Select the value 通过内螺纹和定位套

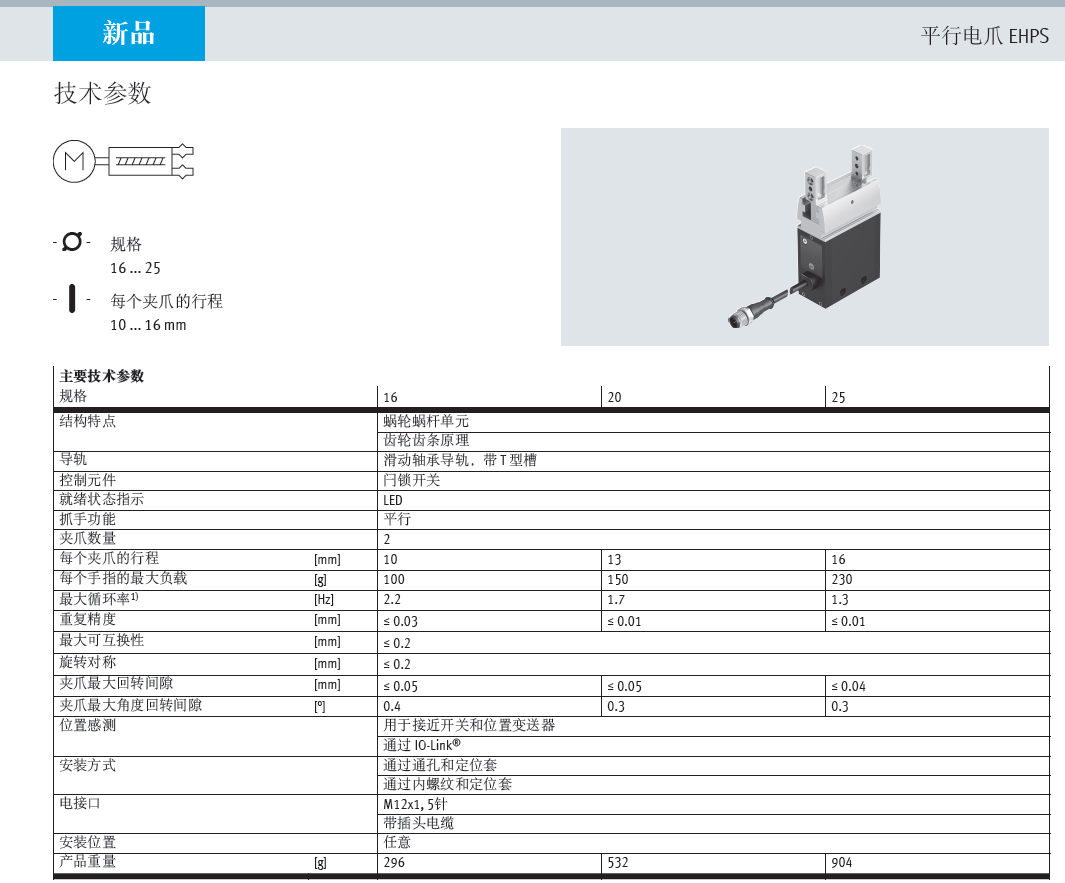tap(448, 784)
